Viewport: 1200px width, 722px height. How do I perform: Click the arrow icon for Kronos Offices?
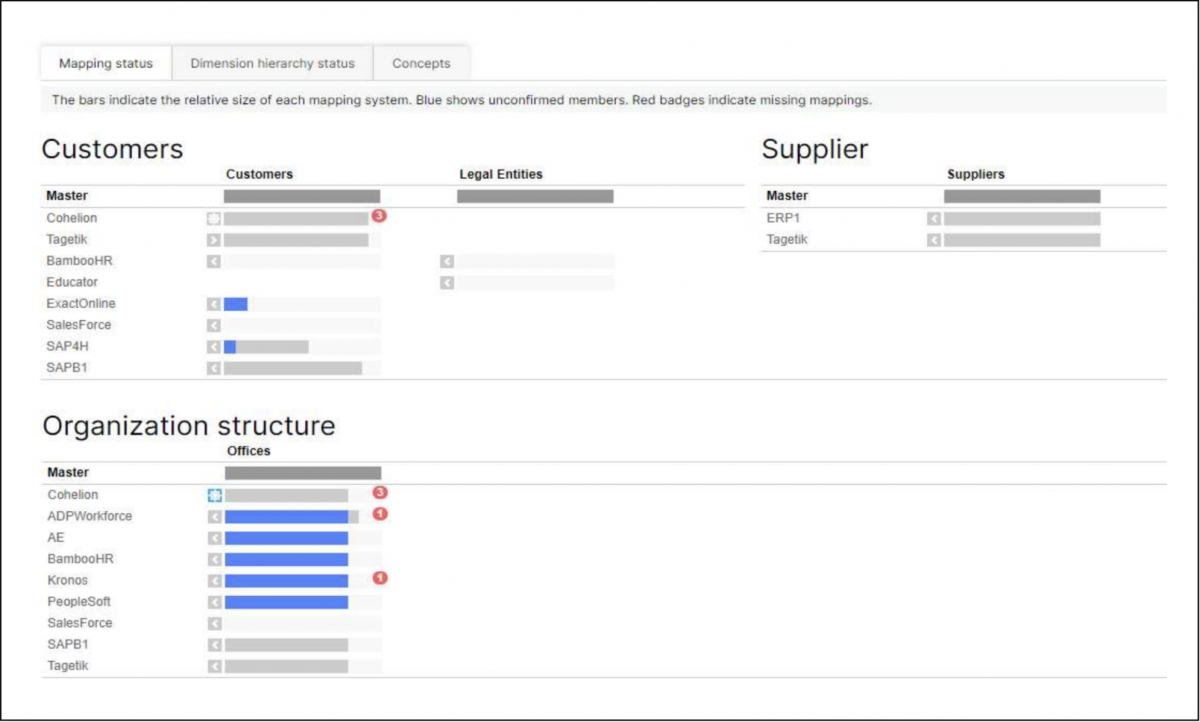pyautogui.click(x=215, y=581)
